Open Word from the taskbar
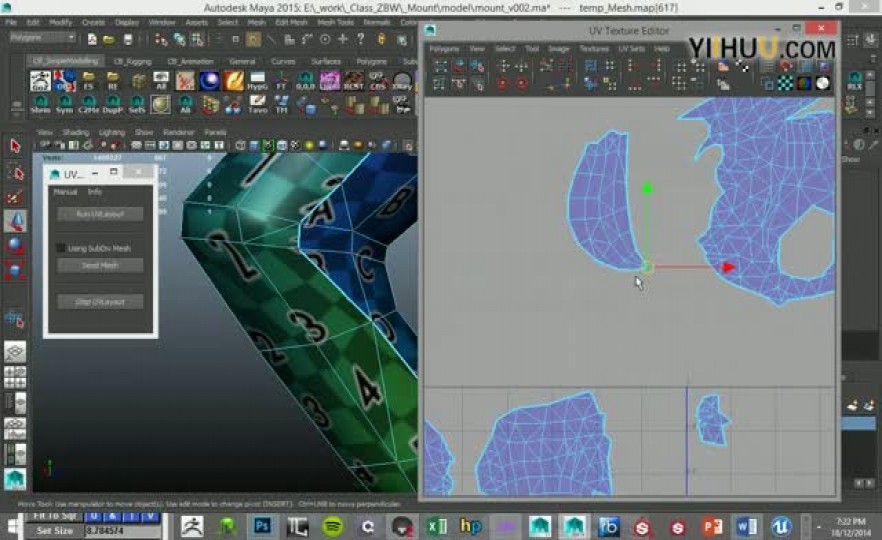Viewport: 882px width, 540px height. (x=746, y=526)
